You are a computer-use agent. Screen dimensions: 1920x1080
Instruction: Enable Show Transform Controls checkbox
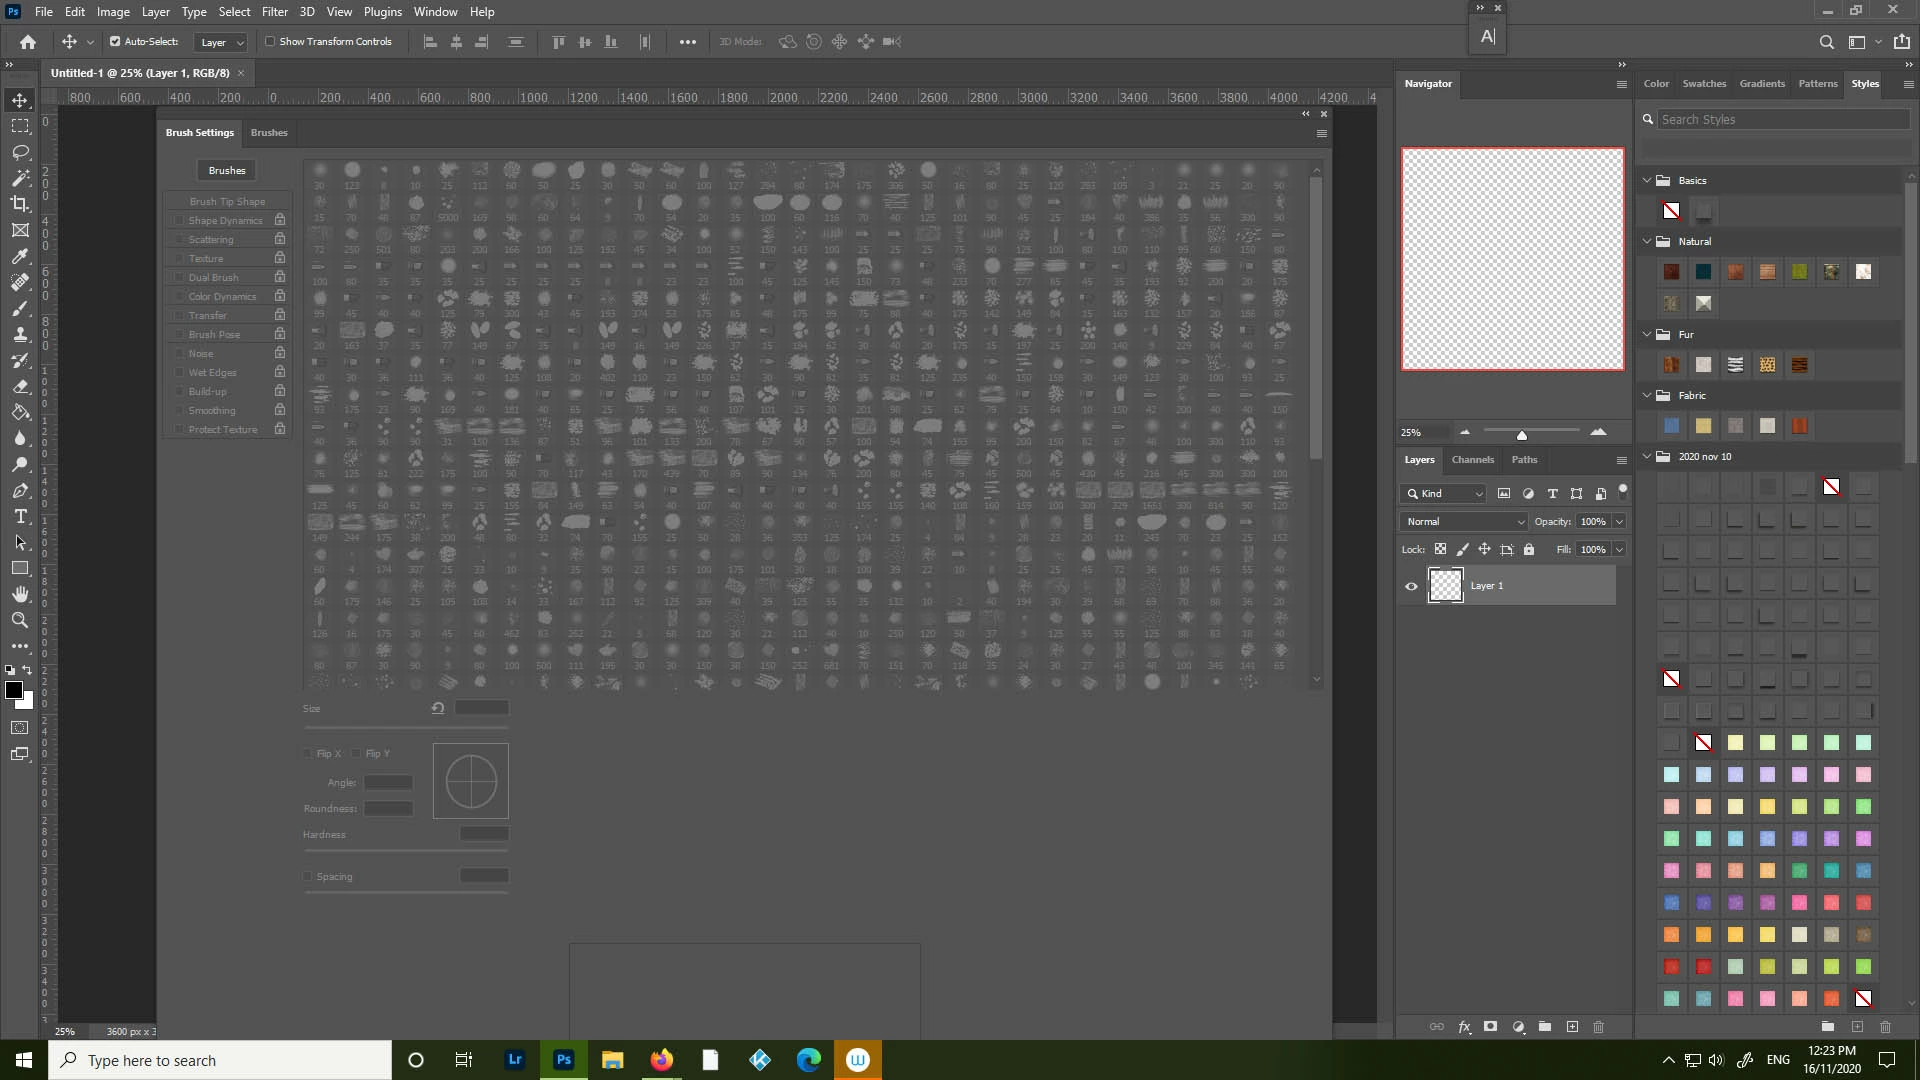(x=270, y=42)
